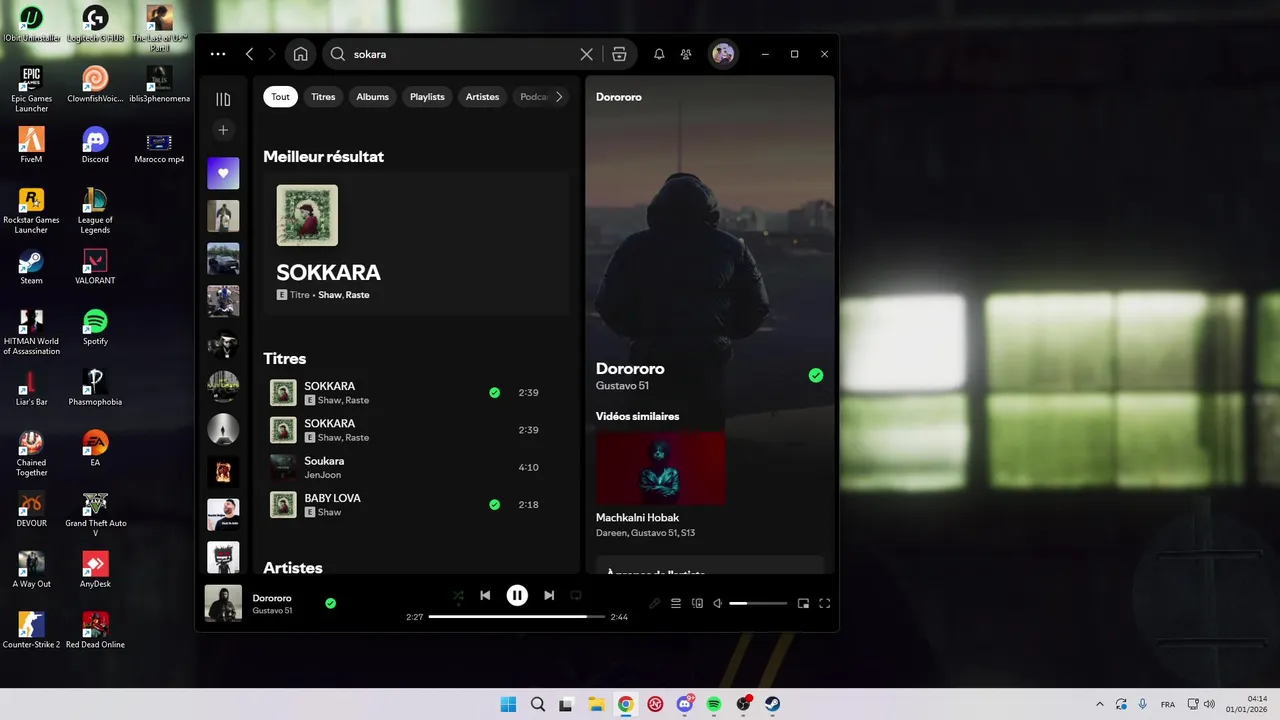This screenshot has width=1280, height=720.
Task: Open the play queue icon
Action: [x=676, y=603]
